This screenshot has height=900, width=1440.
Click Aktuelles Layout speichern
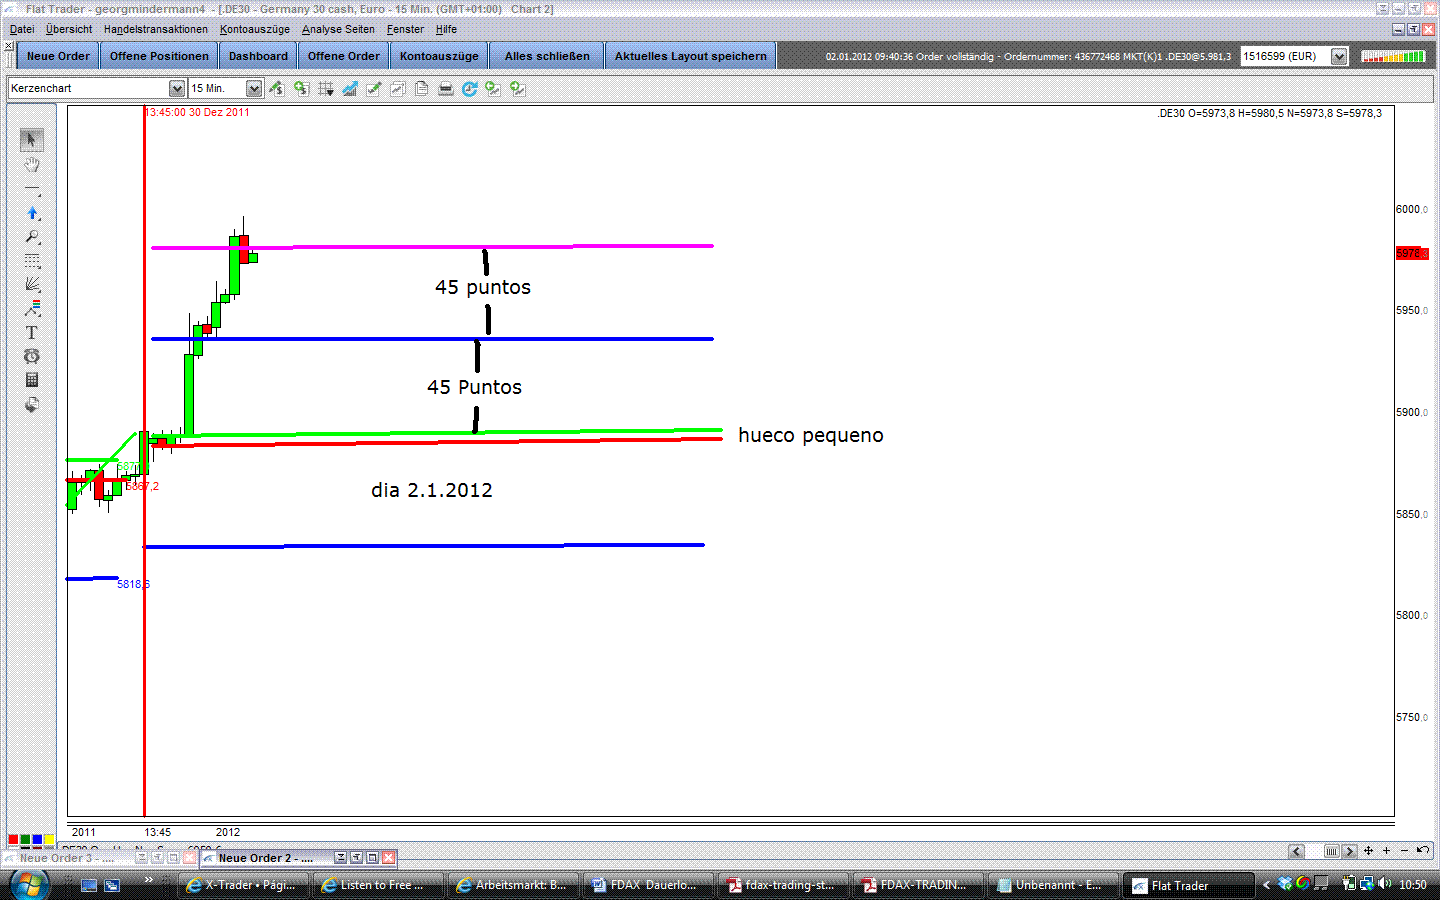click(x=690, y=56)
